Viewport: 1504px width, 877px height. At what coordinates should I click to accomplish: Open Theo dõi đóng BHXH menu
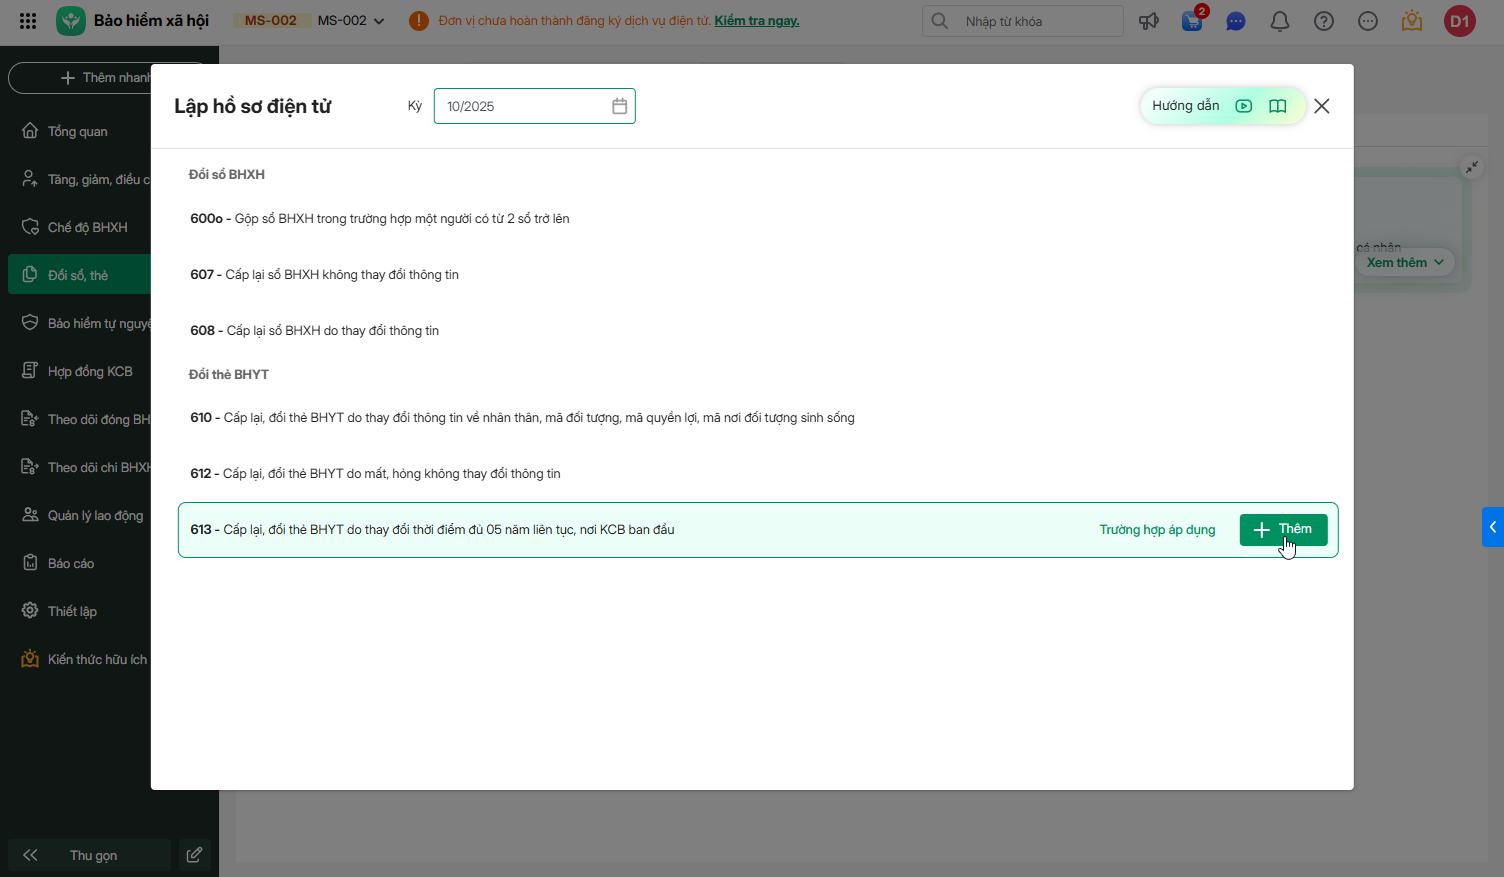[x=80, y=420]
